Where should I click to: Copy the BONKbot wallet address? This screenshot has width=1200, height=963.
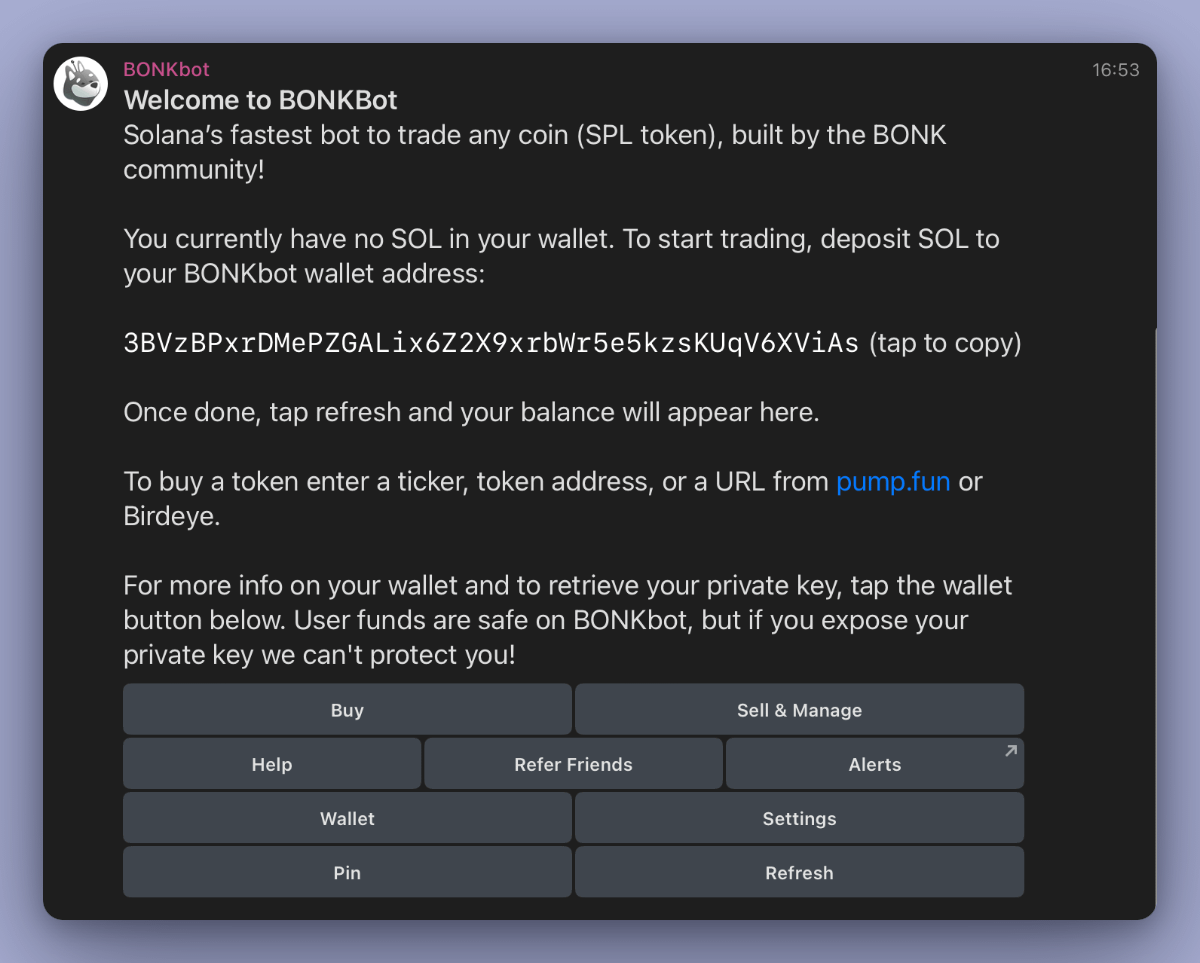pos(490,343)
